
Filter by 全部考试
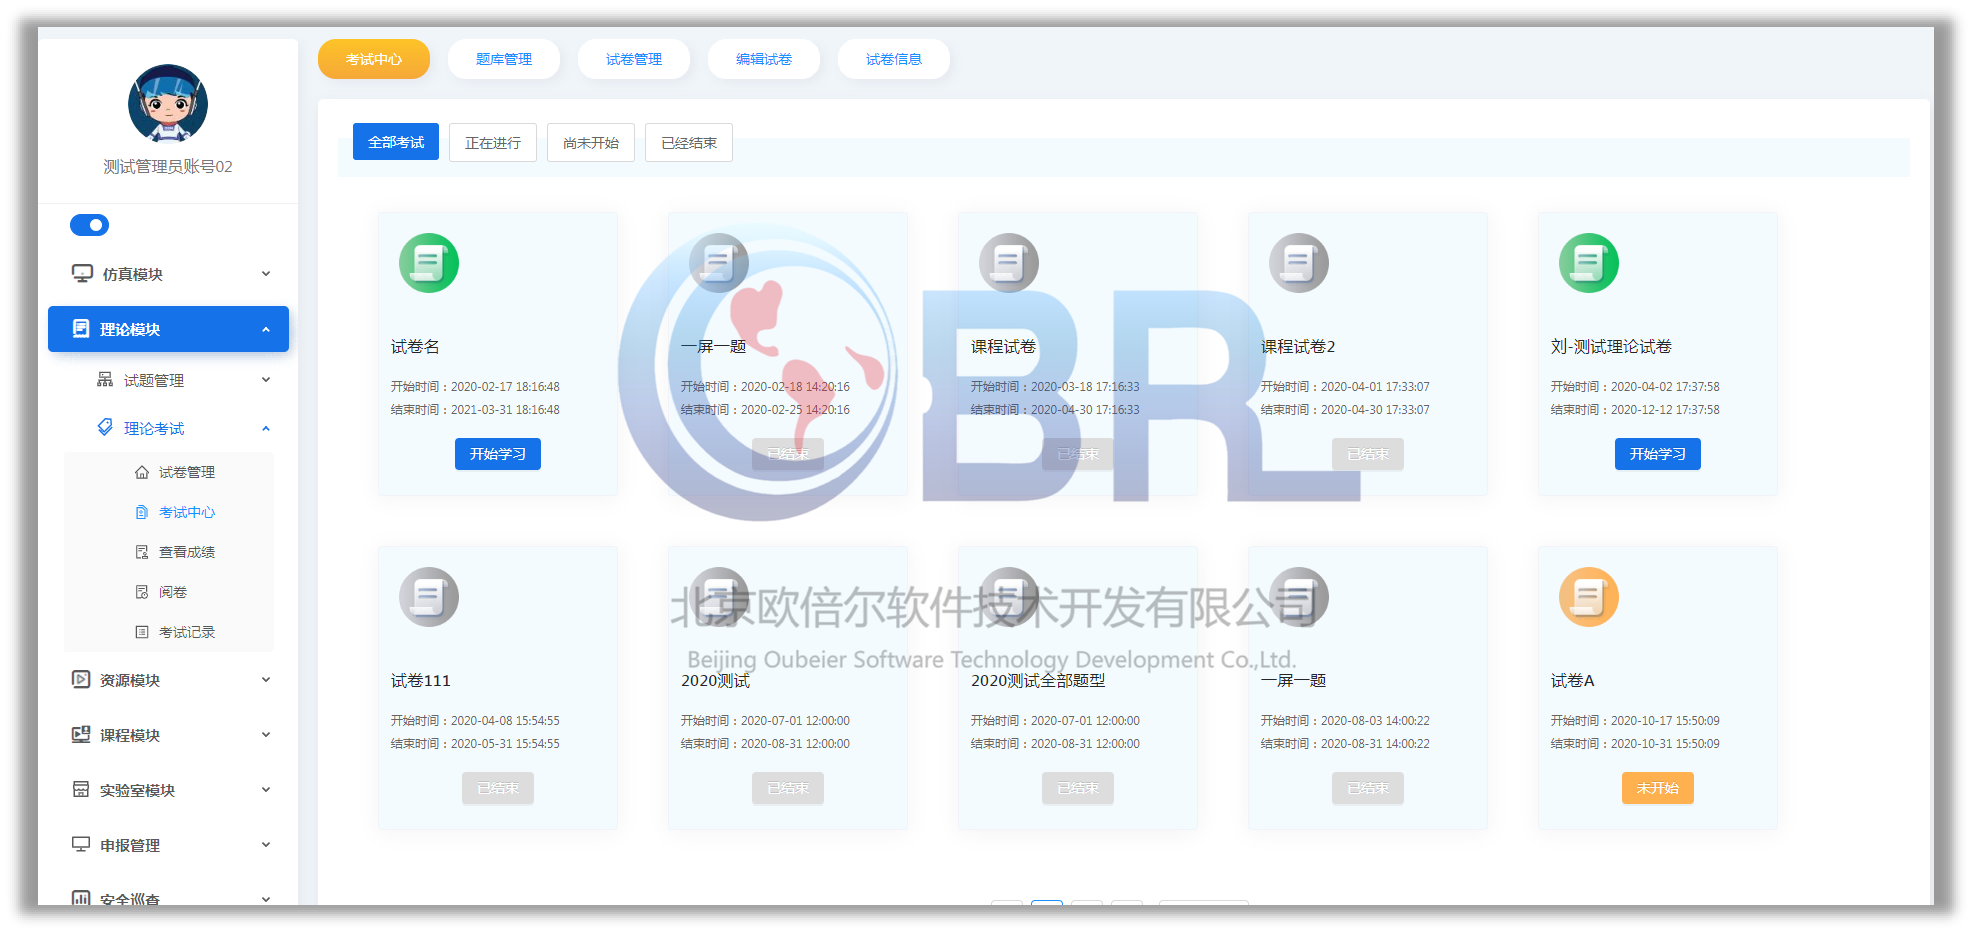tap(396, 142)
